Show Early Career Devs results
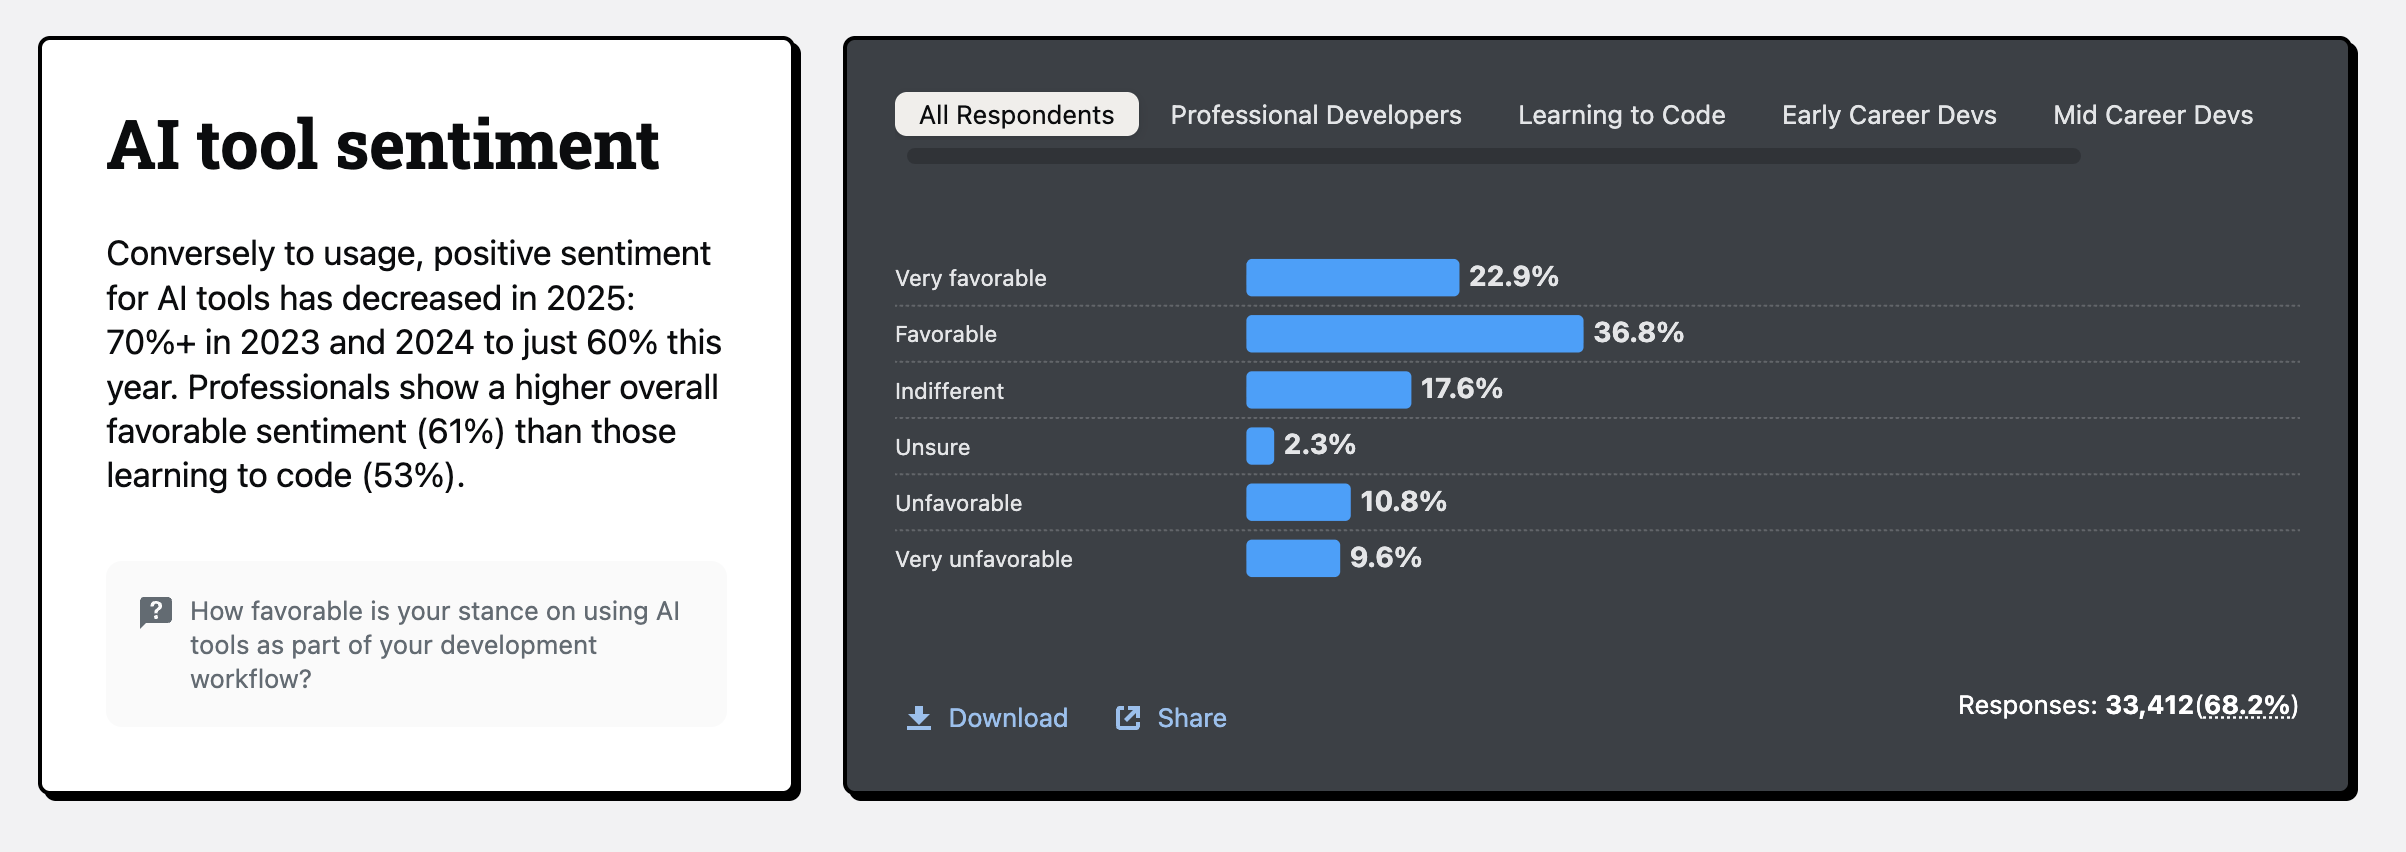 pyautogui.click(x=1888, y=115)
